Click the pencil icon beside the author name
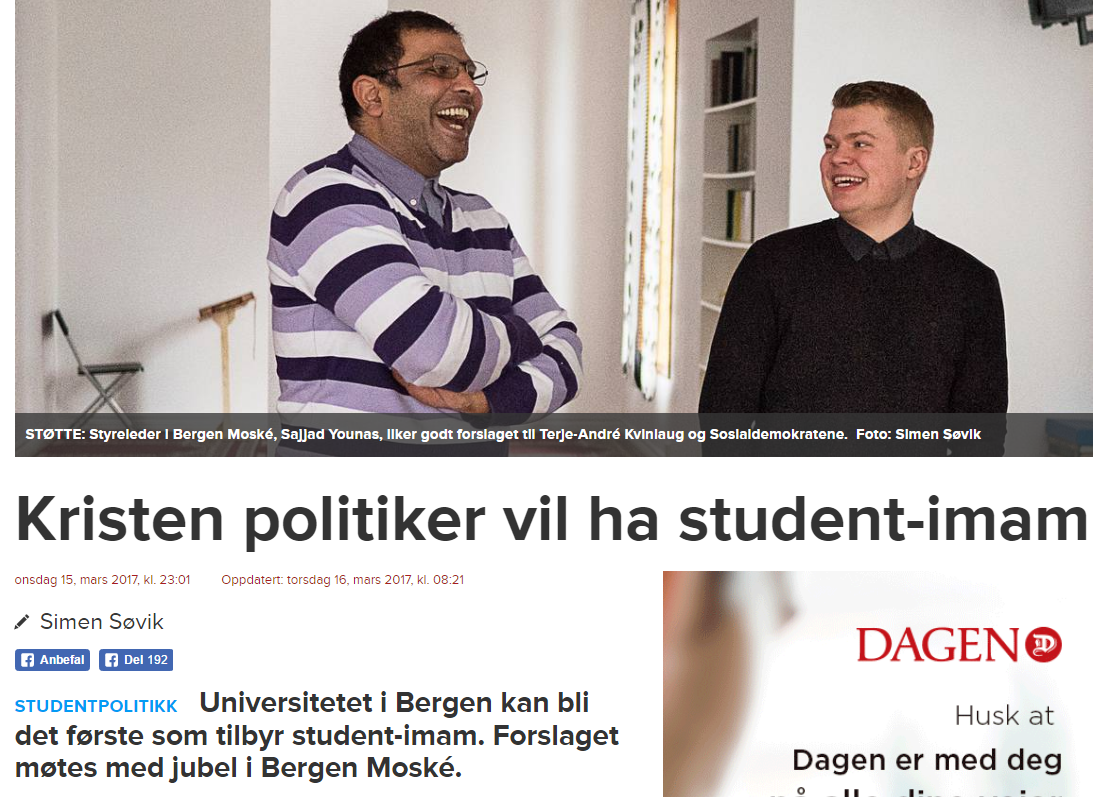 tap(22, 622)
